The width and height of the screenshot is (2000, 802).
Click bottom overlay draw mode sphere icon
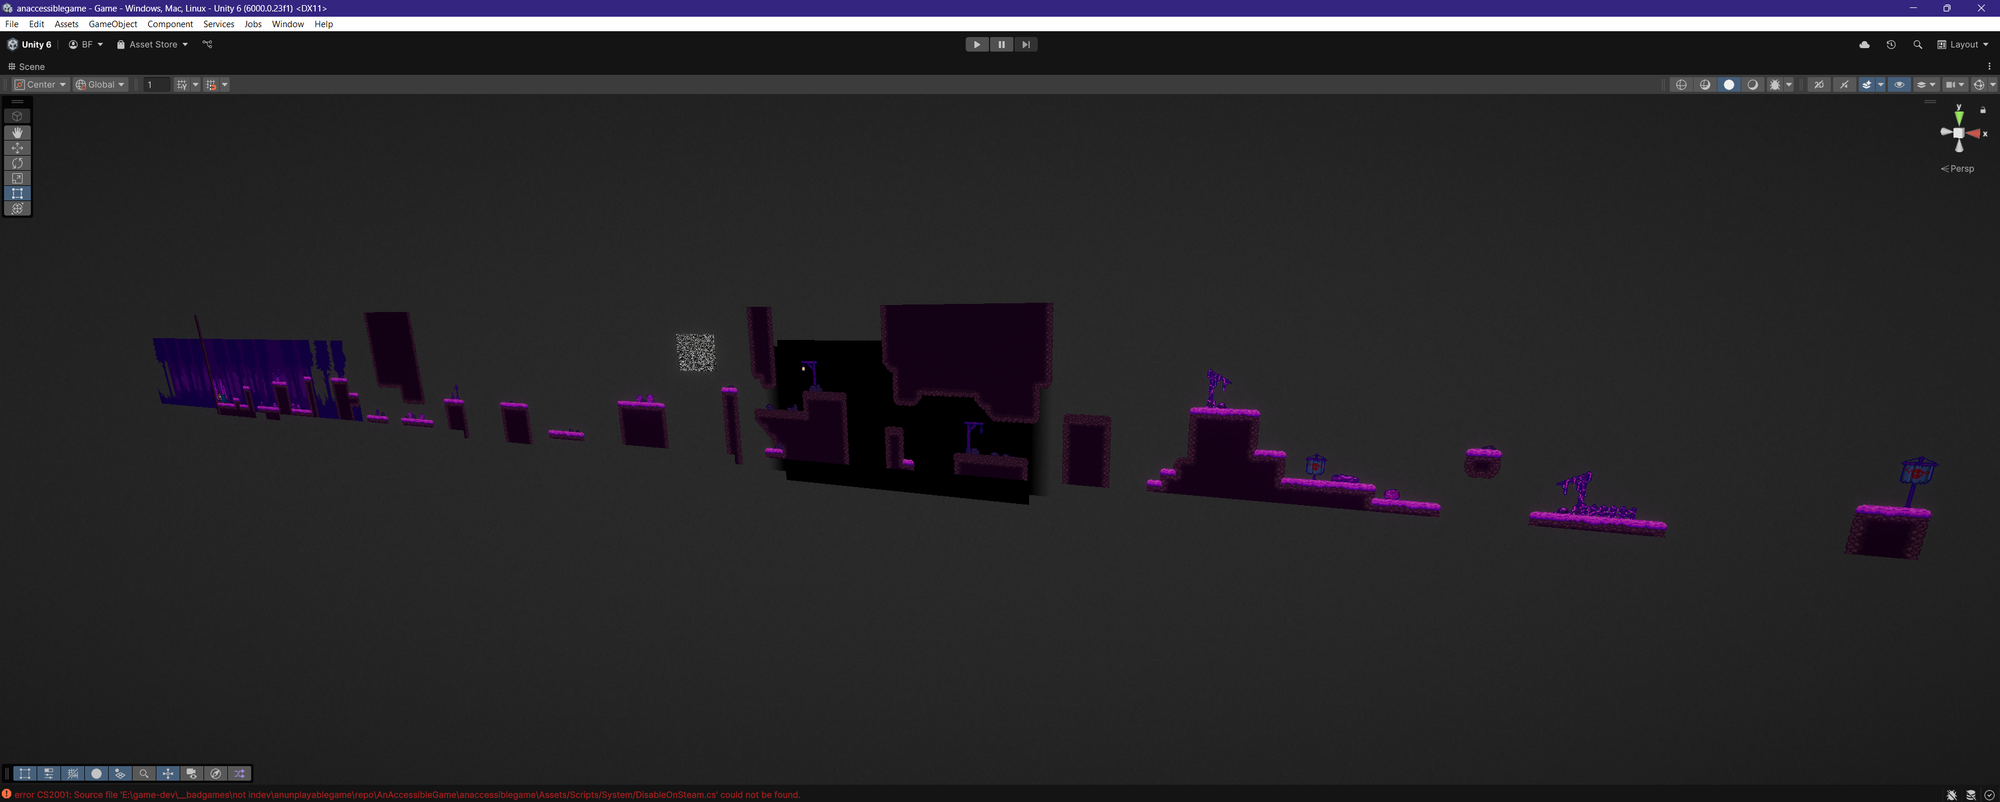point(96,773)
